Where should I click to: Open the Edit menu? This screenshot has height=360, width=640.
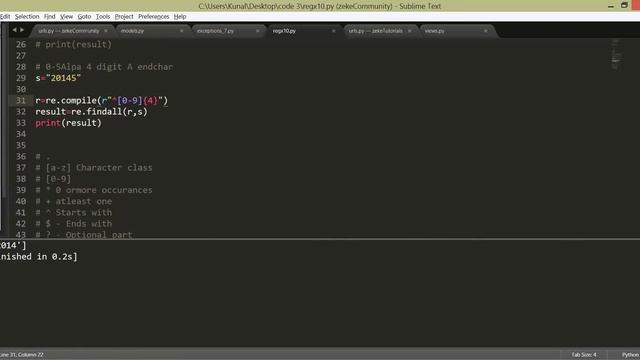coord(5,16)
